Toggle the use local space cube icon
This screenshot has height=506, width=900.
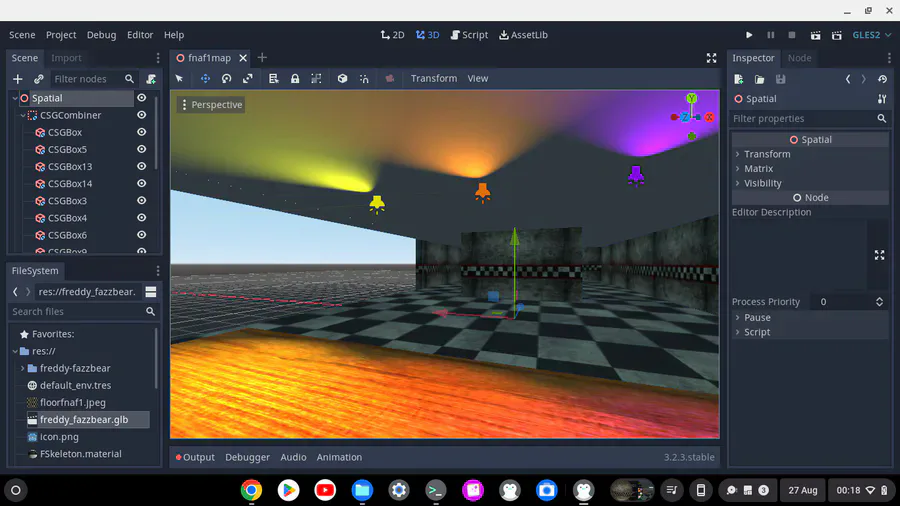pyautogui.click(x=342, y=79)
